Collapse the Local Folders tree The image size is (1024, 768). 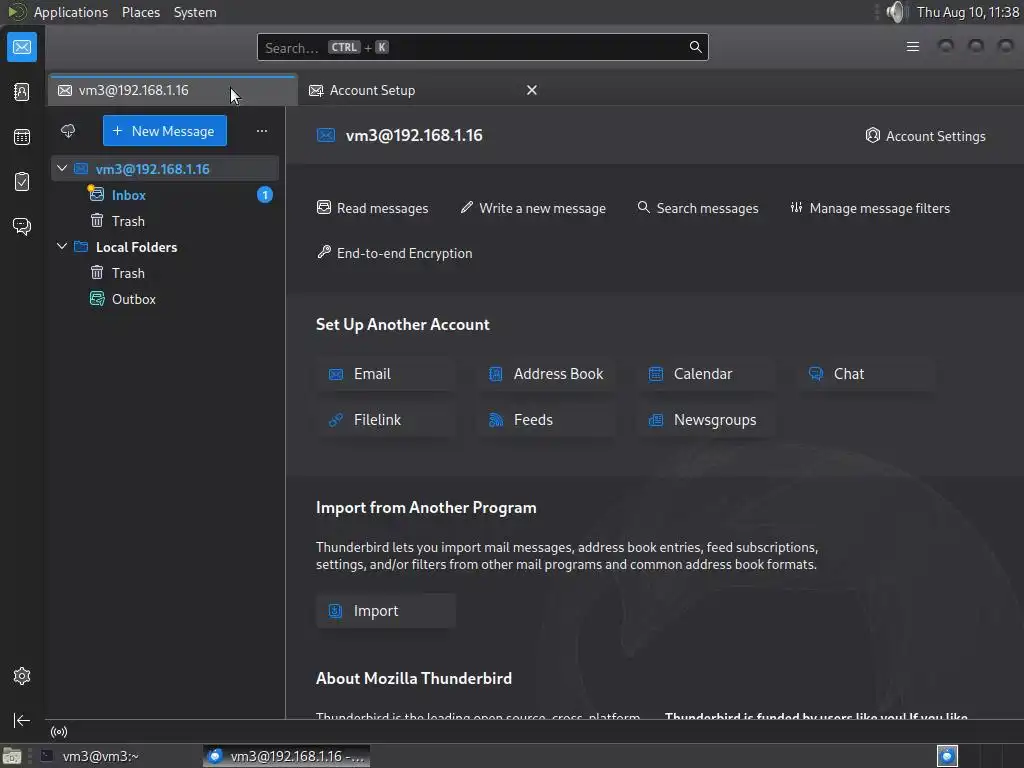pos(62,246)
